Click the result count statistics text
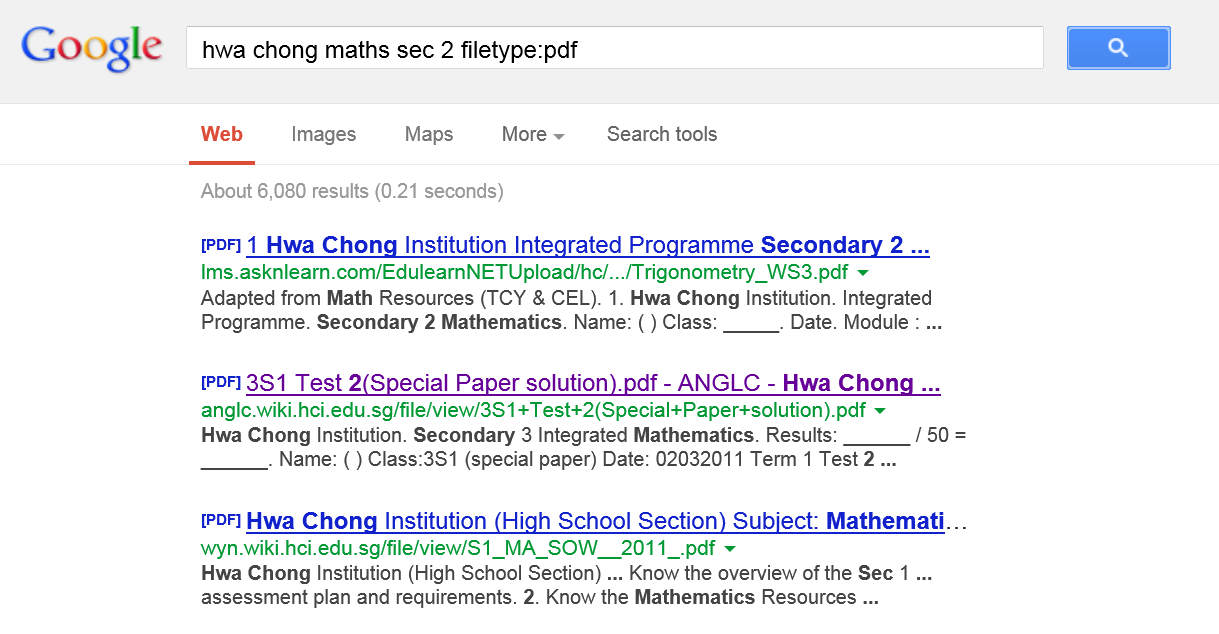1219x634 pixels. click(352, 191)
